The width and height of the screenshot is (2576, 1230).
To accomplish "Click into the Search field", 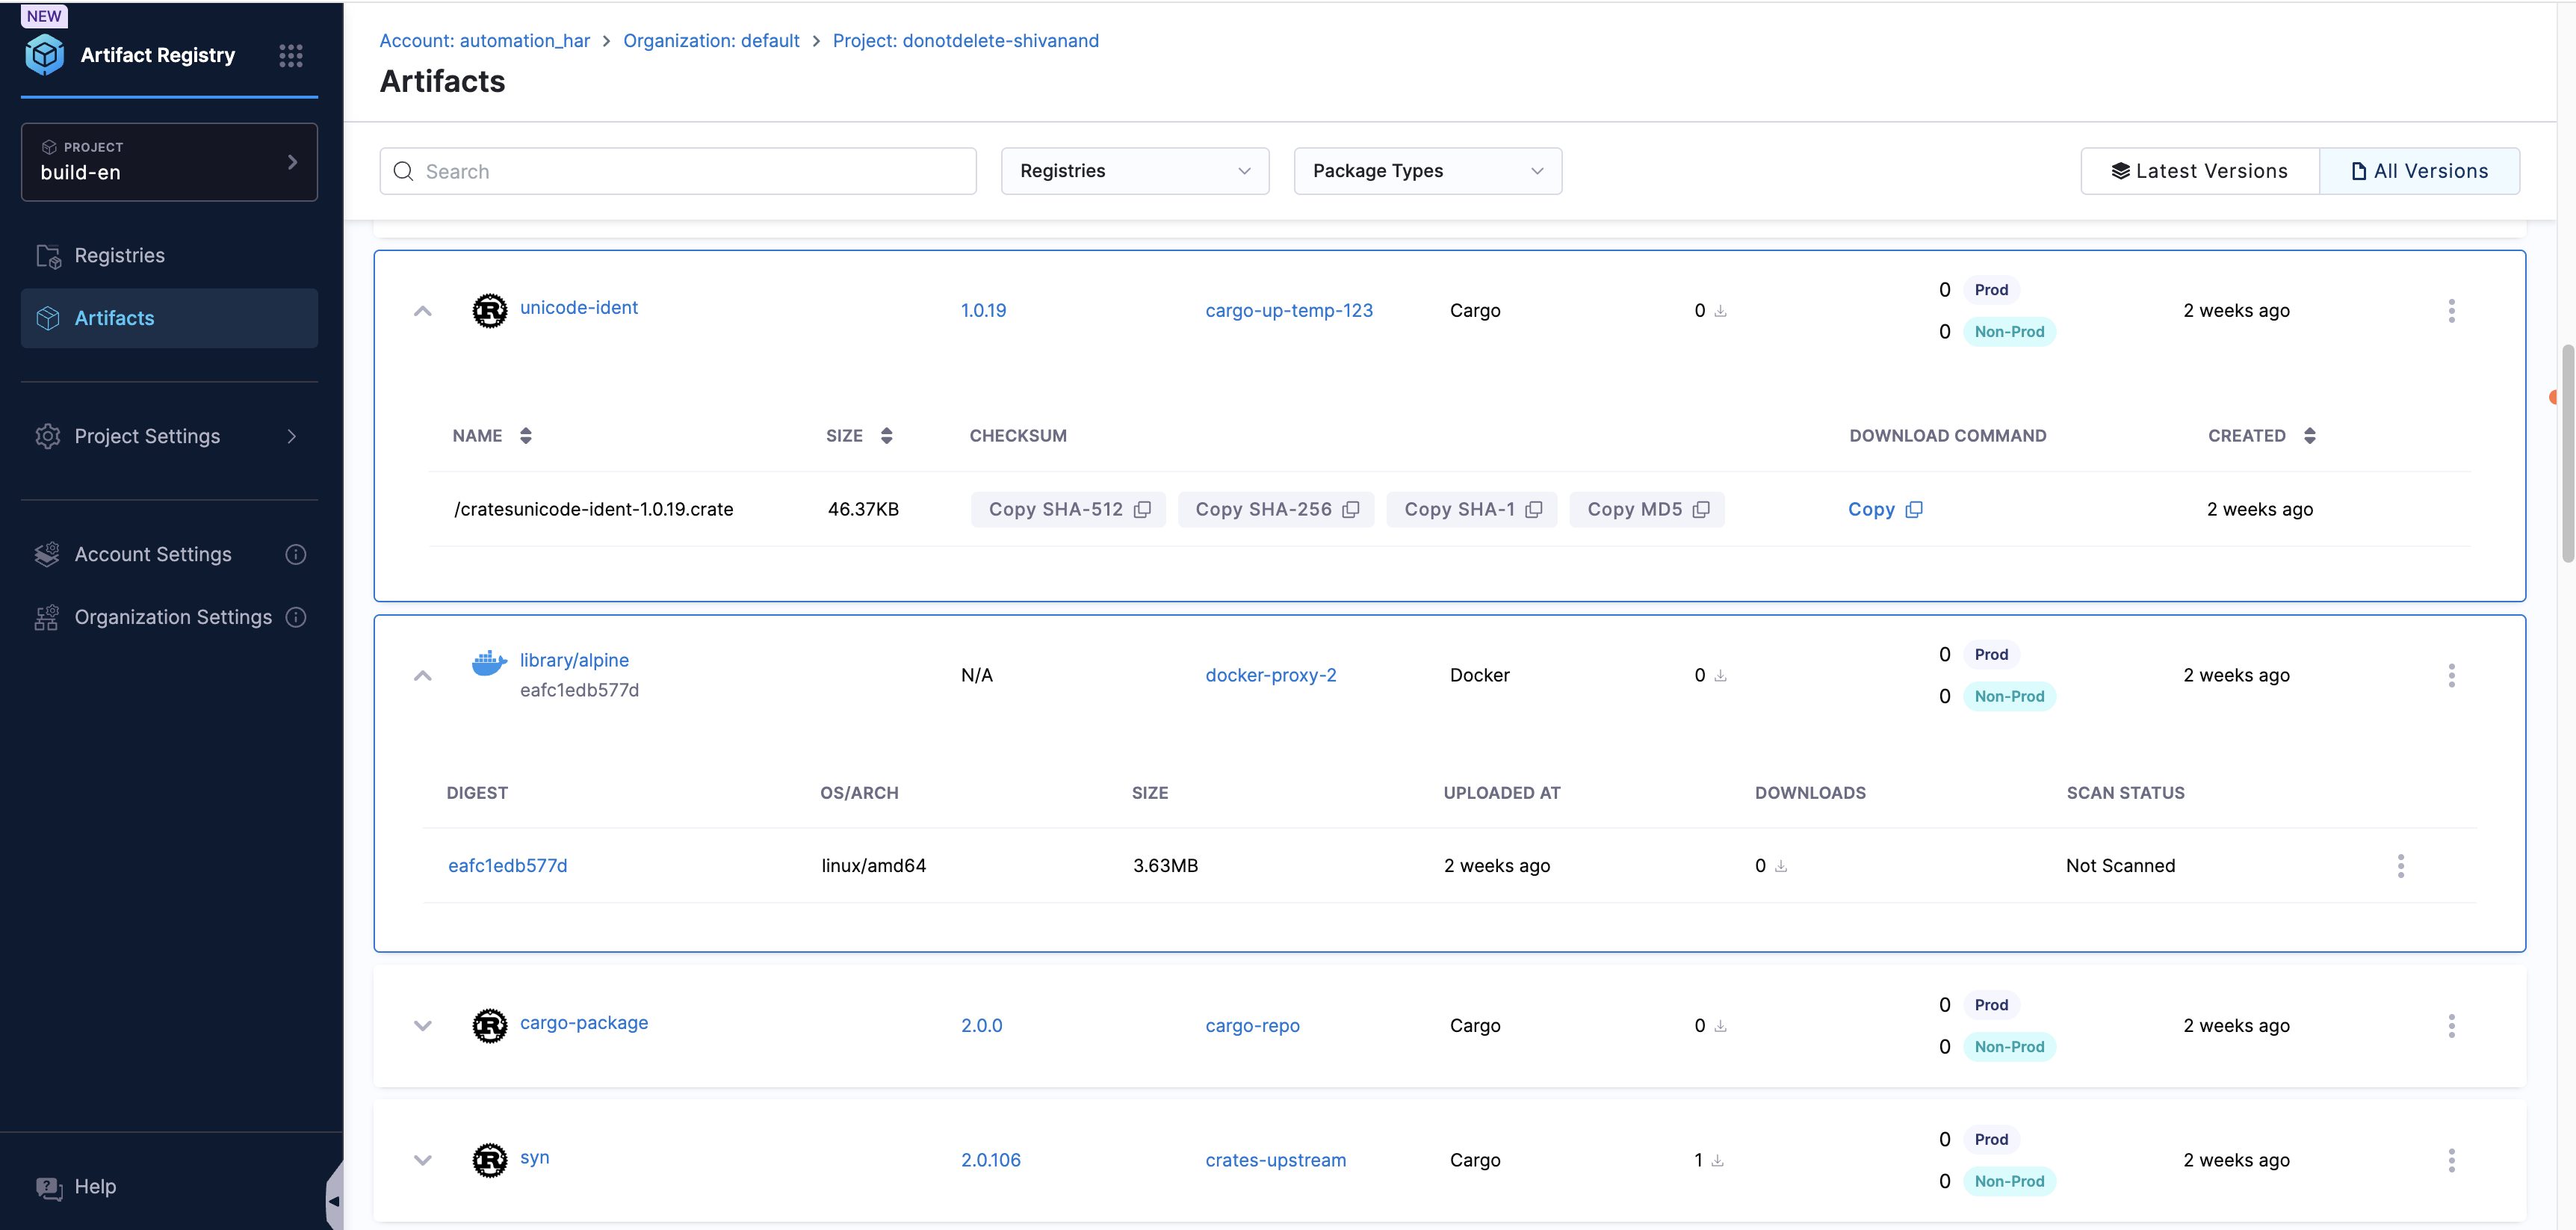I will click(x=677, y=170).
